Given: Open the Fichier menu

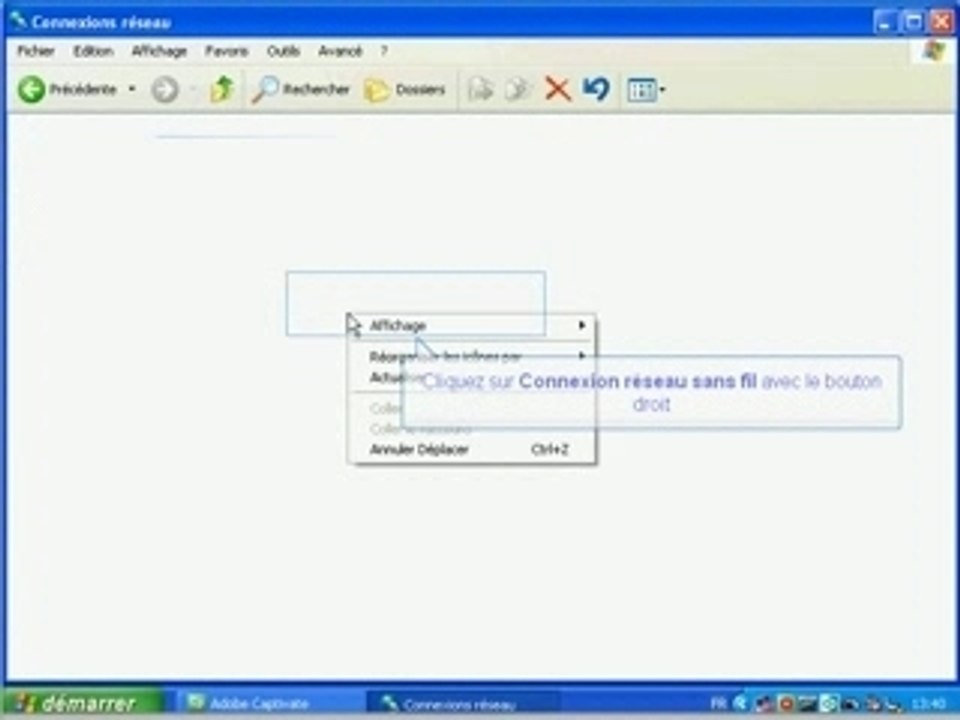Looking at the screenshot, I should pyautogui.click(x=36, y=51).
